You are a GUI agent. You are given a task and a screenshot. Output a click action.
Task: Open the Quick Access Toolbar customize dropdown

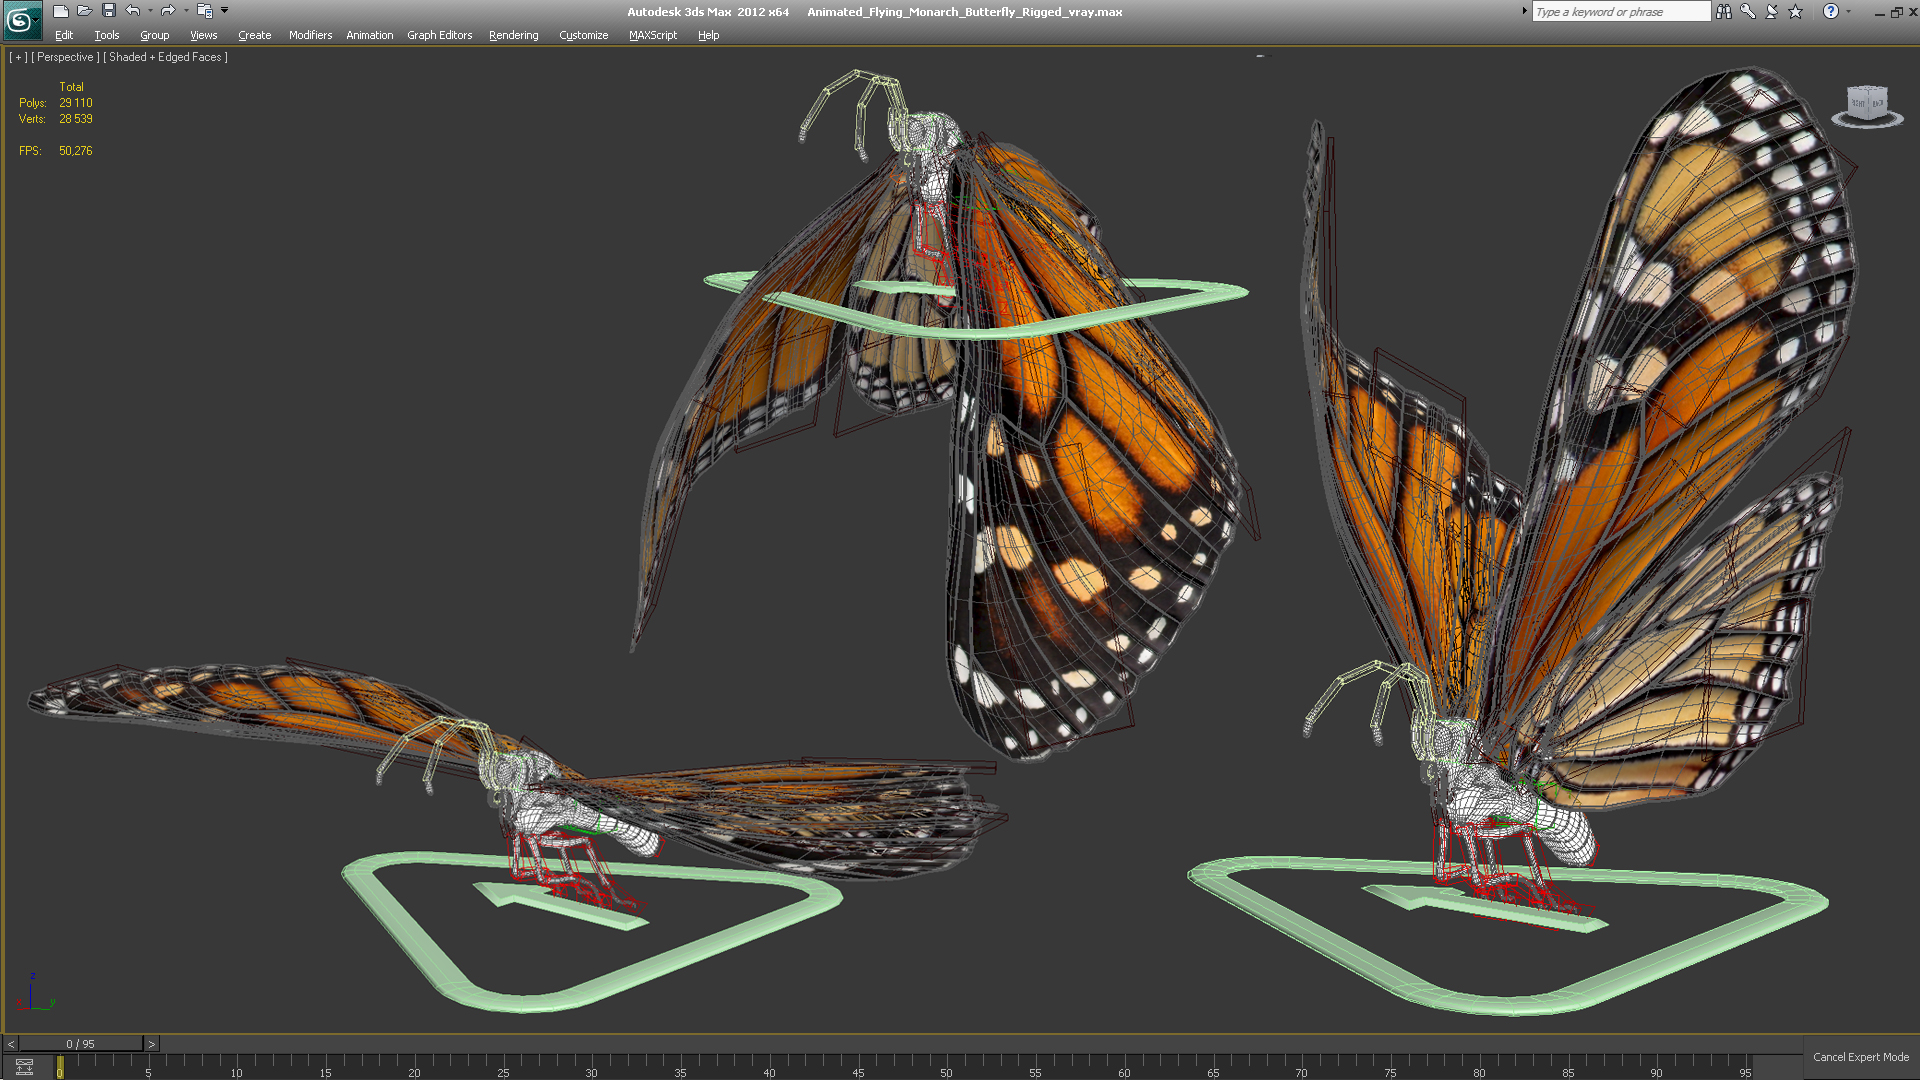point(225,11)
